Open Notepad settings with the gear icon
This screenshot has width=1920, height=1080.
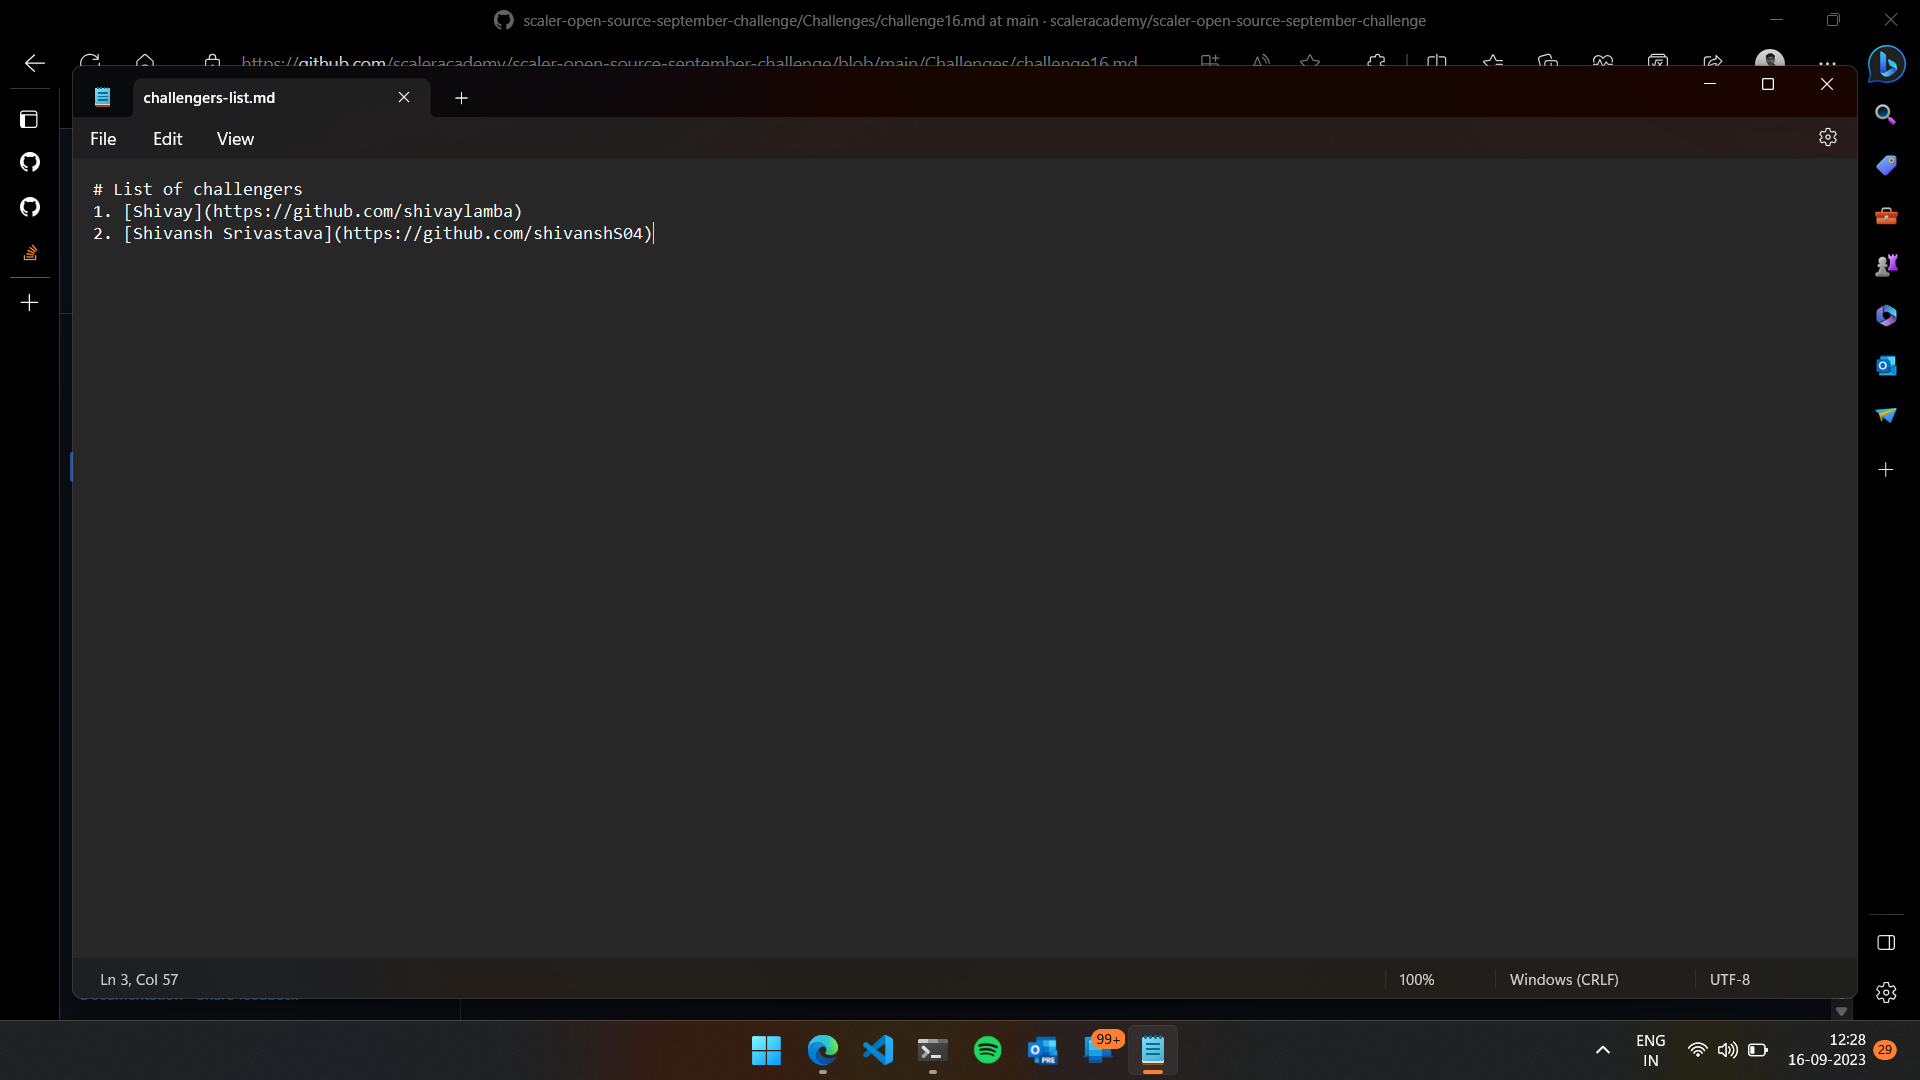click(1828, 137)
